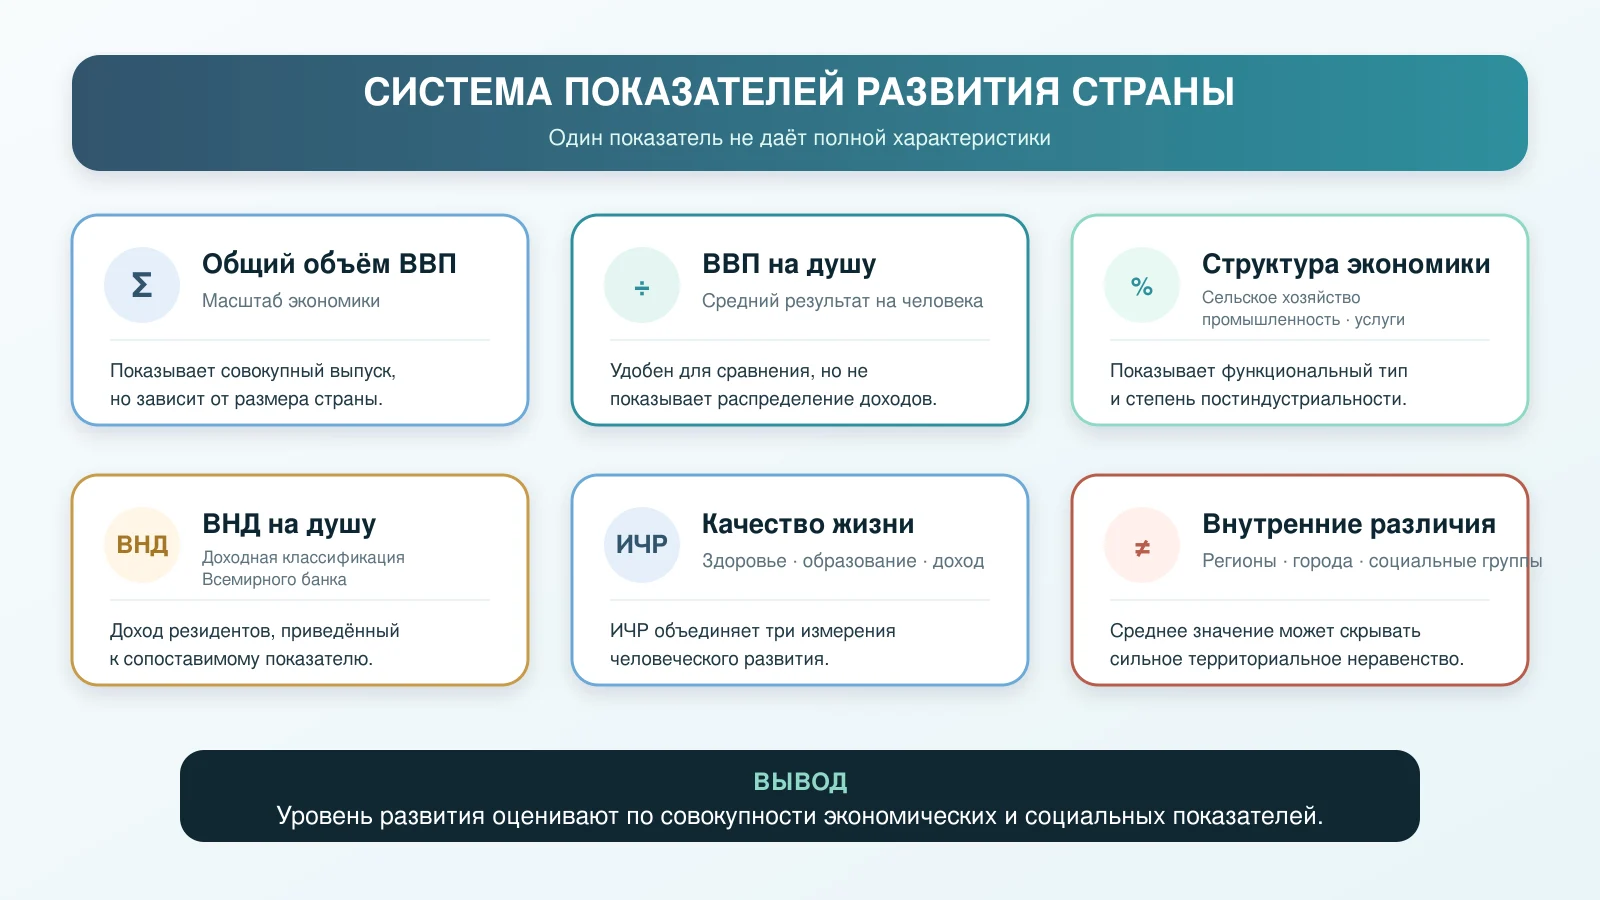Click the division icon for ВВП на душу
The width and height of the screenshot is (1600, 900).
(x=642, y=285)
